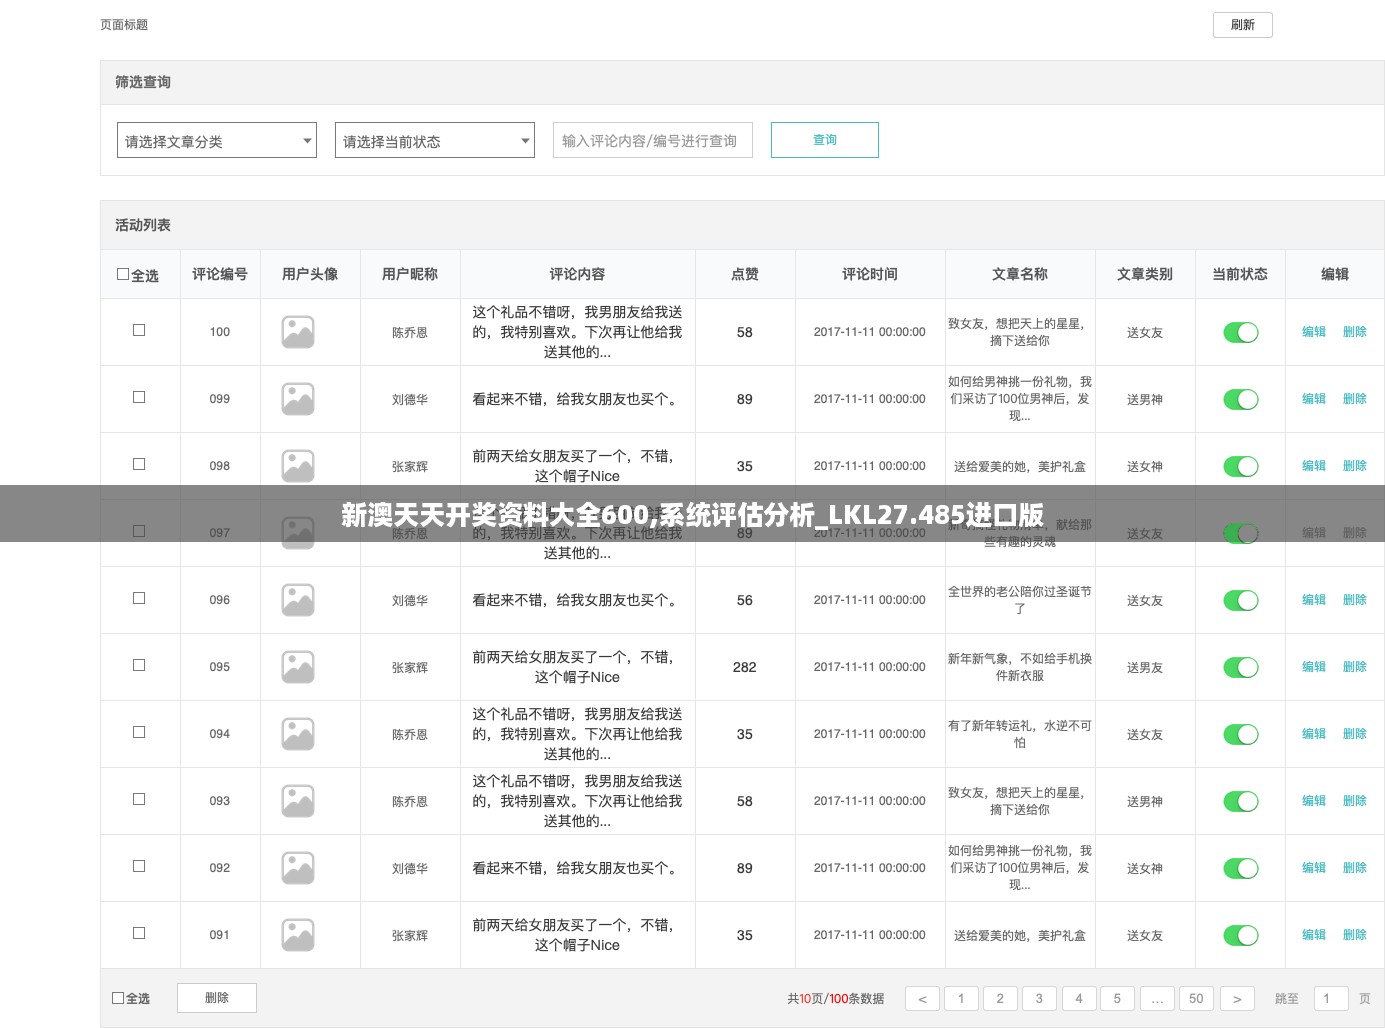Screen dimensions: 1385x1028
Task: Disable the status switch for comment 094
Action: coord(1240,734)
